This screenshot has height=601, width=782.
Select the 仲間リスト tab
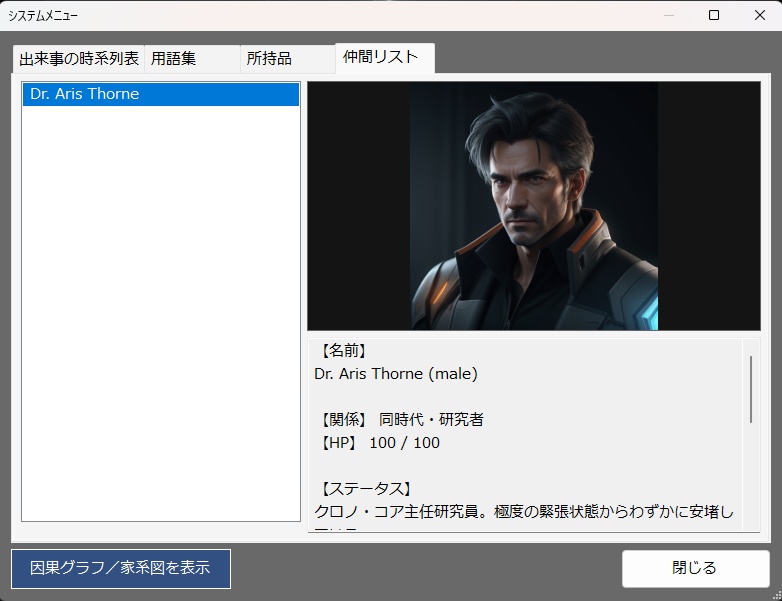click(x=385, y=57)
